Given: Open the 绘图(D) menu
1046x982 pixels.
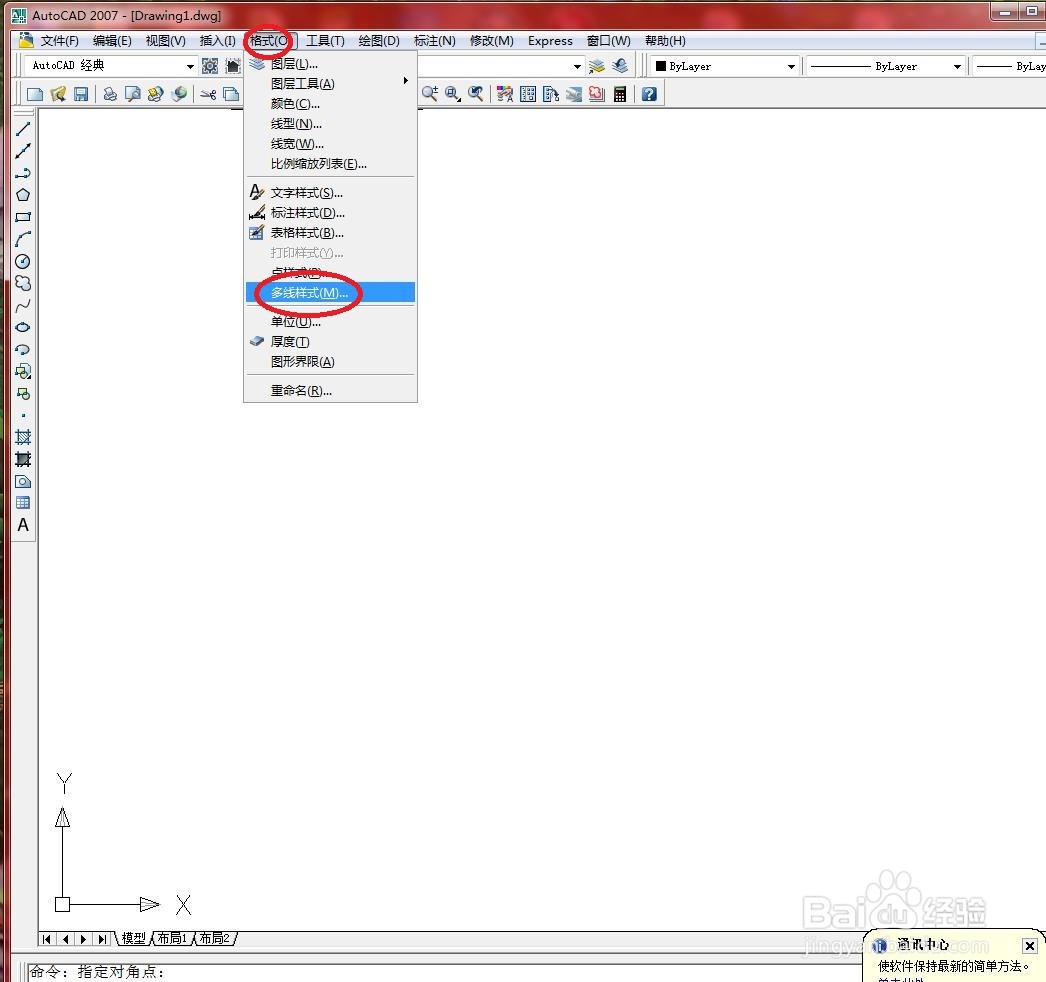Looking at the screenshot, I should (379, 41).
